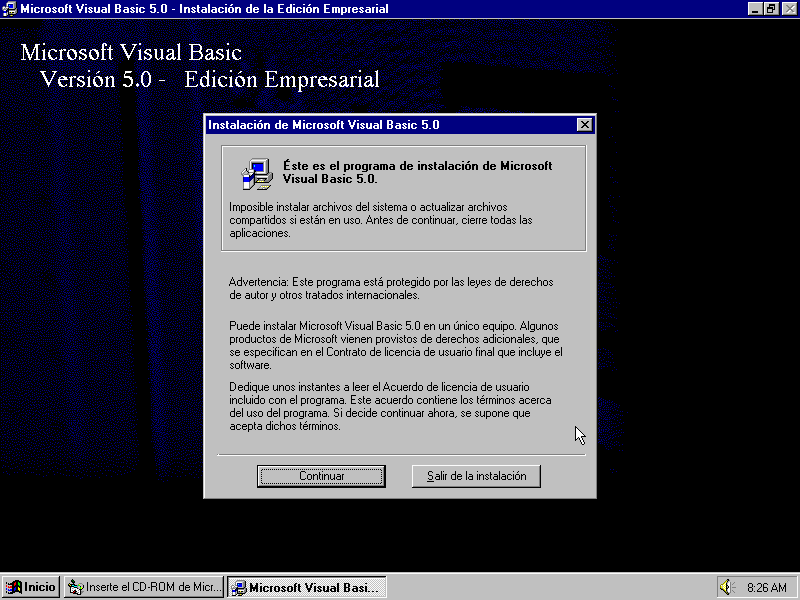The width and height of the screenshot is (800, 600).
Task: Click the 'Imposible instalar archivos' paragraph
Action: point(381,220)
